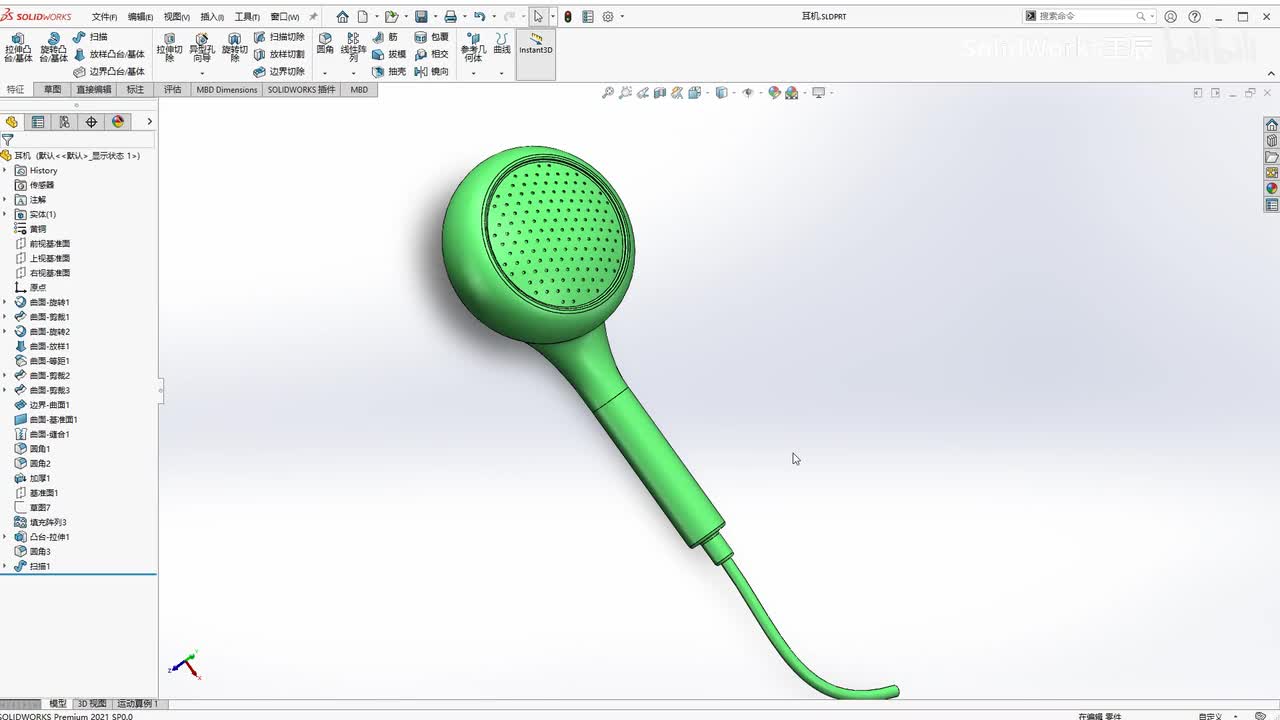Choose 边界切除 boundary cut
Viewport: 1280px width, 720px height.
pyautogui.click(x=278, y=71)
